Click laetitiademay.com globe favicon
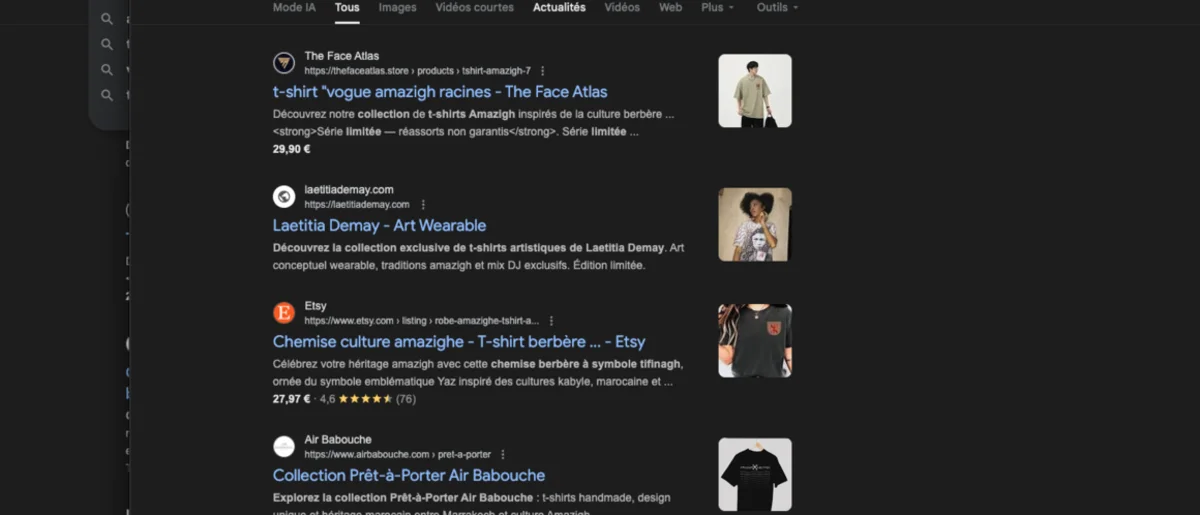This screenshot has width=1200, height=515. pos(284,197)
